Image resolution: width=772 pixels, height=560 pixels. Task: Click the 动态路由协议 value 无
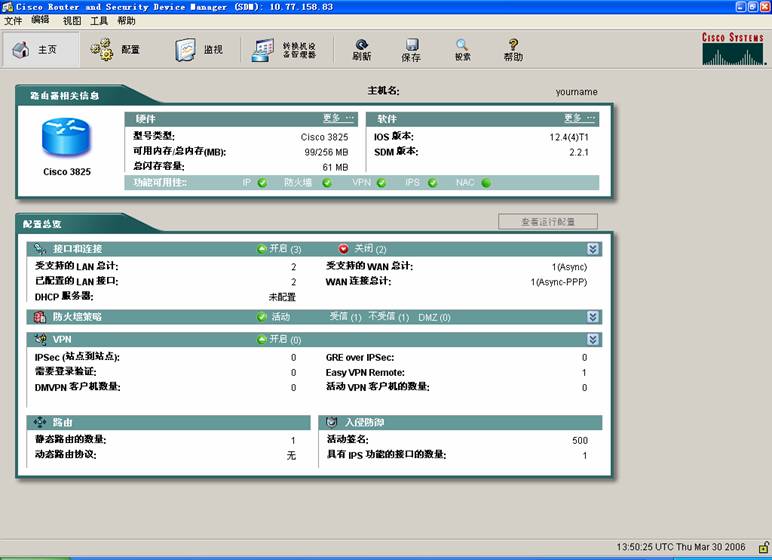[x=291, y=456]
